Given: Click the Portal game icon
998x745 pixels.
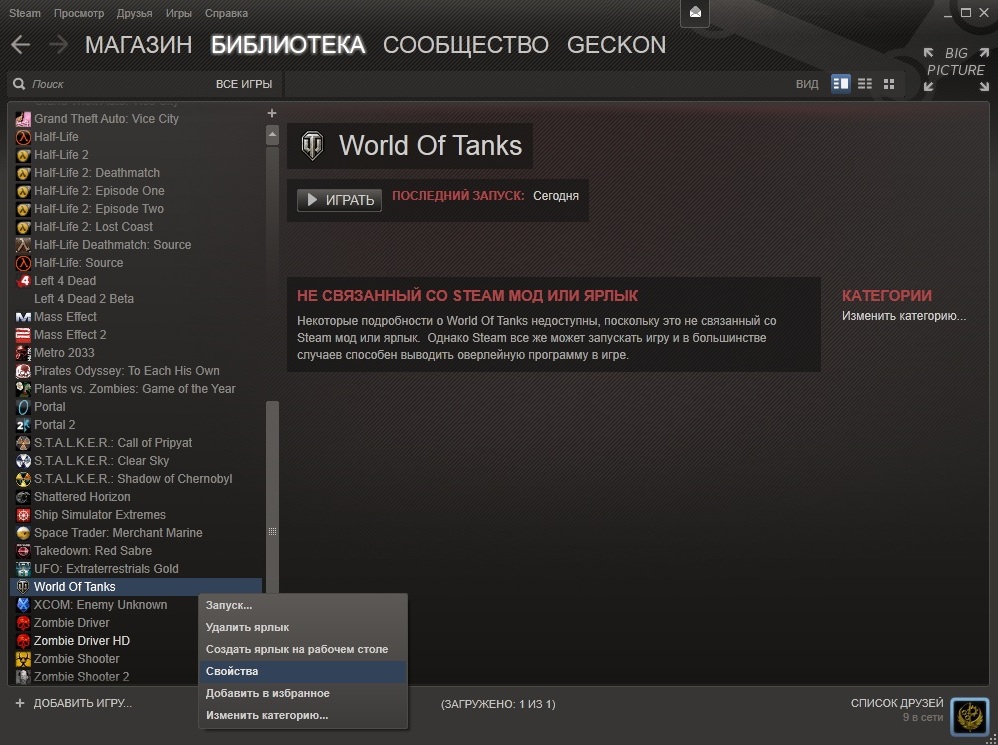Looking at the screenshot, I should [x=23, y=407].
